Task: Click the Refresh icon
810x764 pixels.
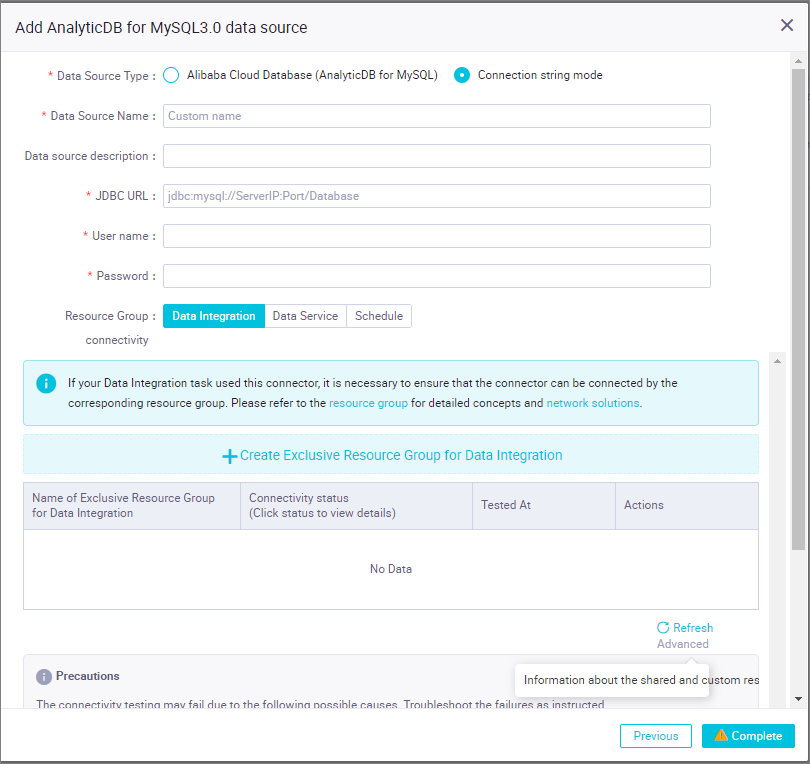Action: (663, 627)
